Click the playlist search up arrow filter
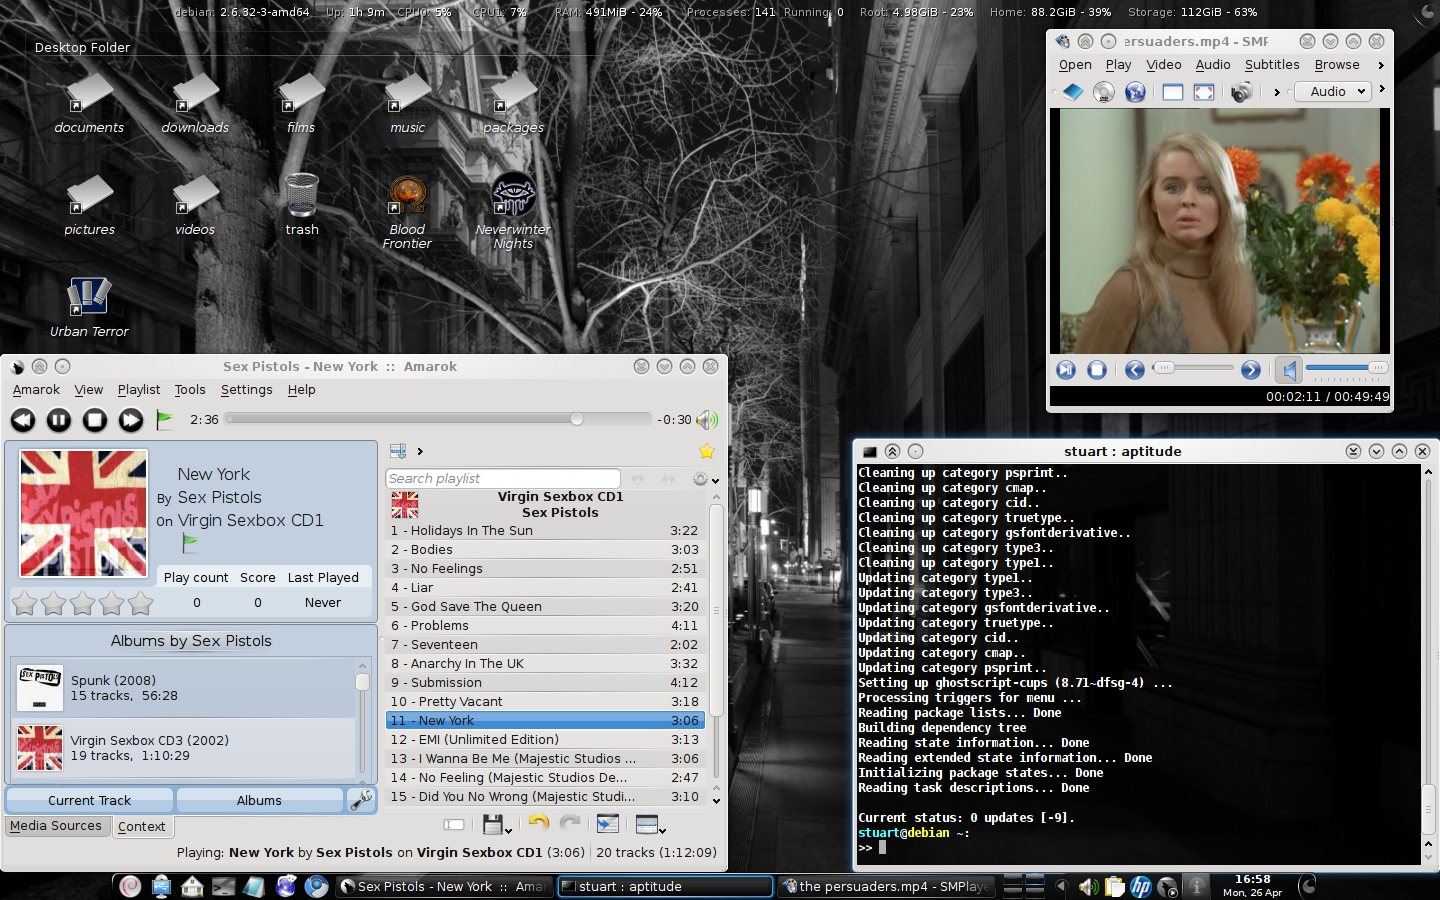The image size is (1440, 900). point(668,480)
